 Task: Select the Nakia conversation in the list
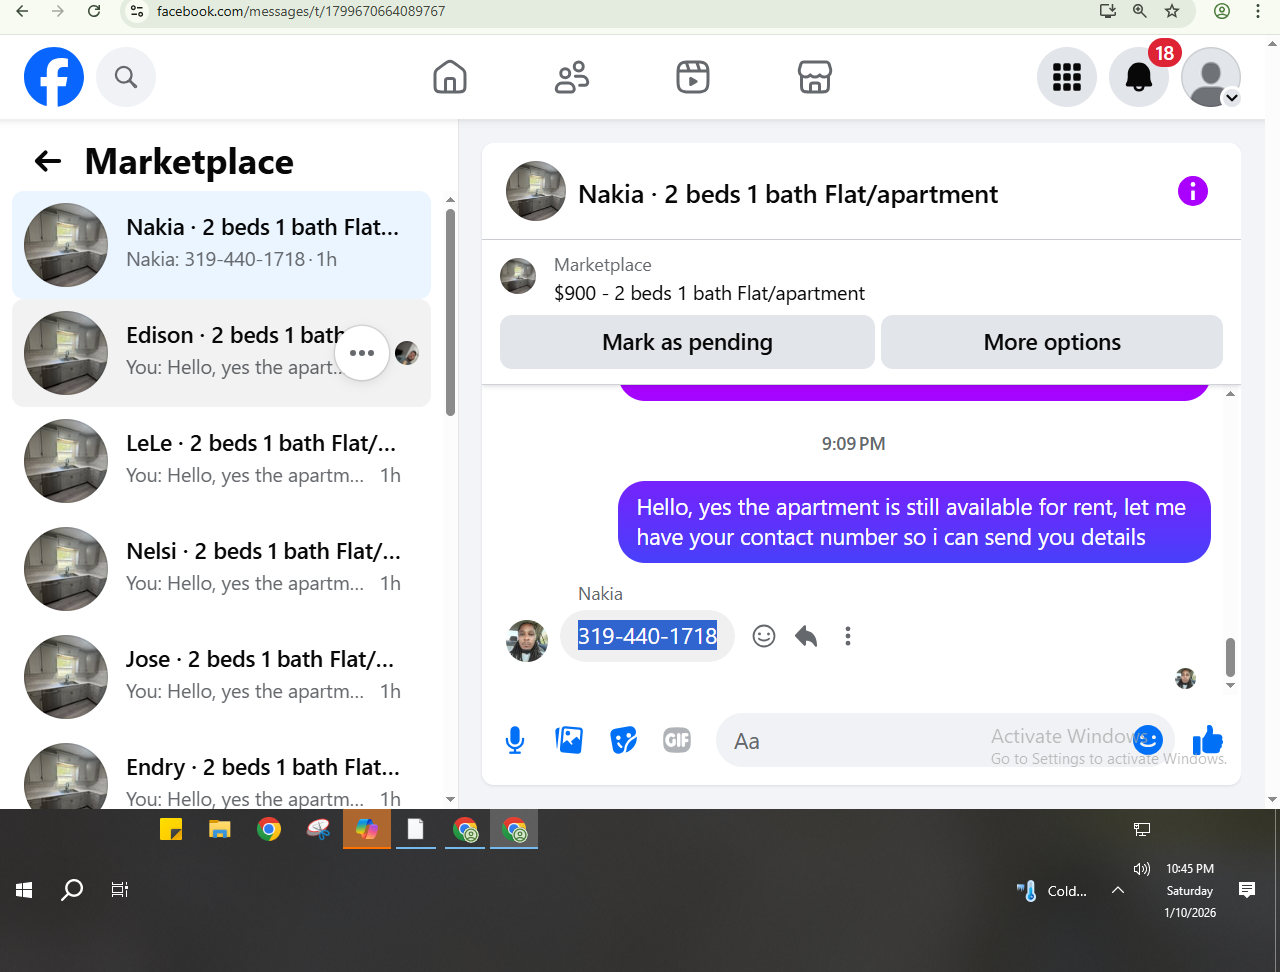221,245
